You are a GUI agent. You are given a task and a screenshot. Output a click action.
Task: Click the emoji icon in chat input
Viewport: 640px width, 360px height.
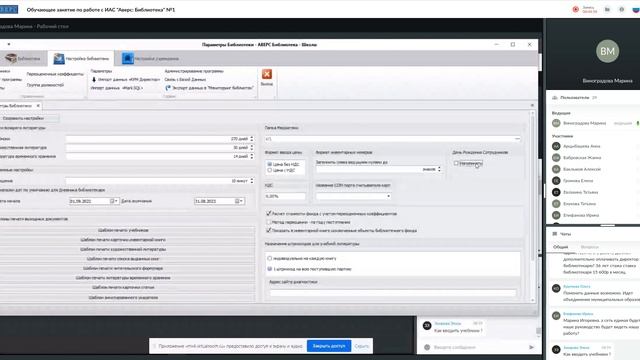click(427, 347)
